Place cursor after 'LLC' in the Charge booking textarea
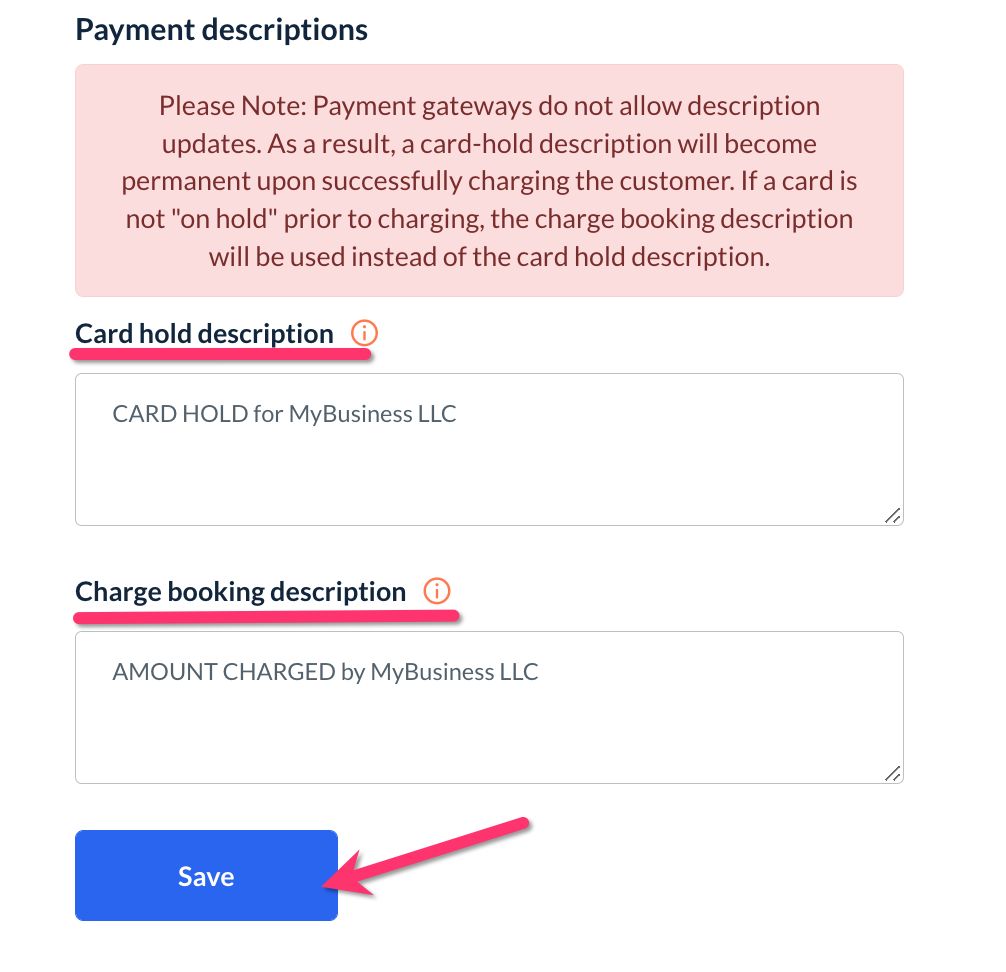The image size is (1006, 972). [x=541, y=671]
